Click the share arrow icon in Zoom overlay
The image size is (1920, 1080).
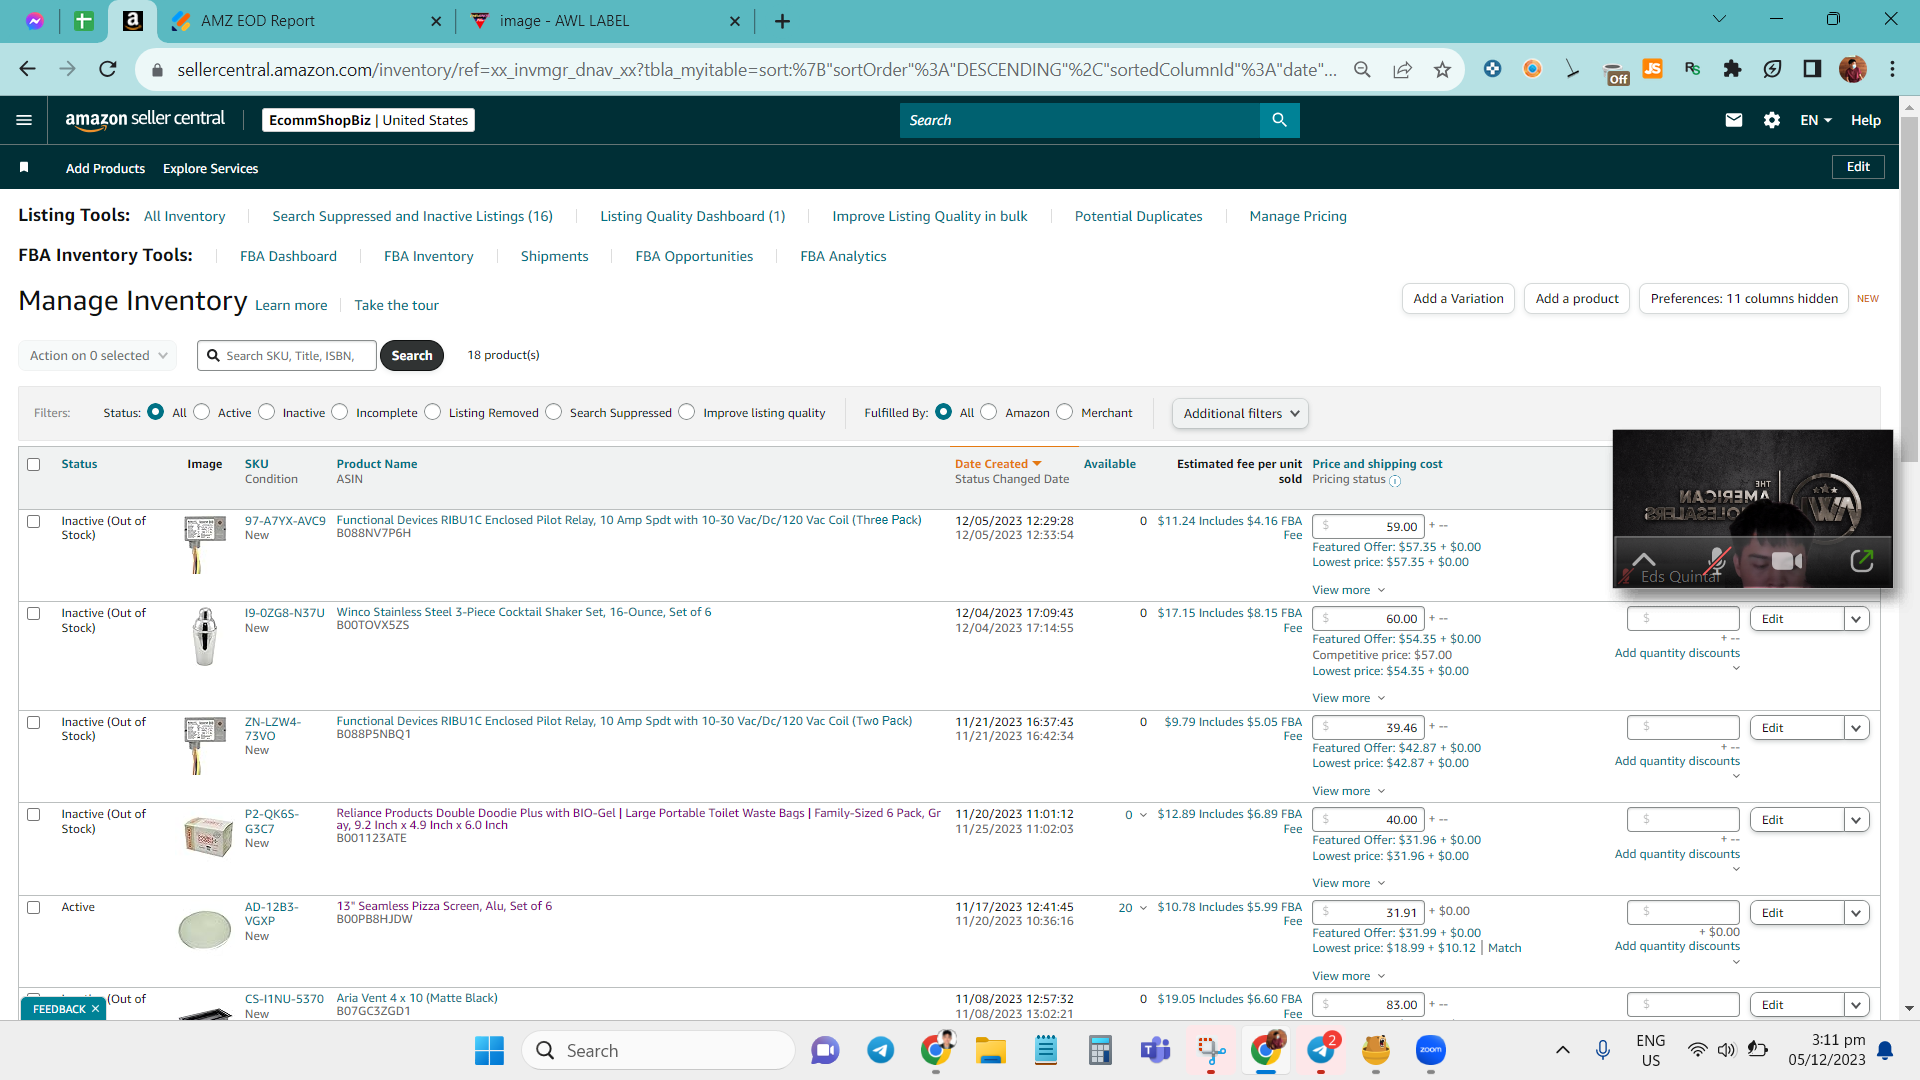pos(1861,561)
